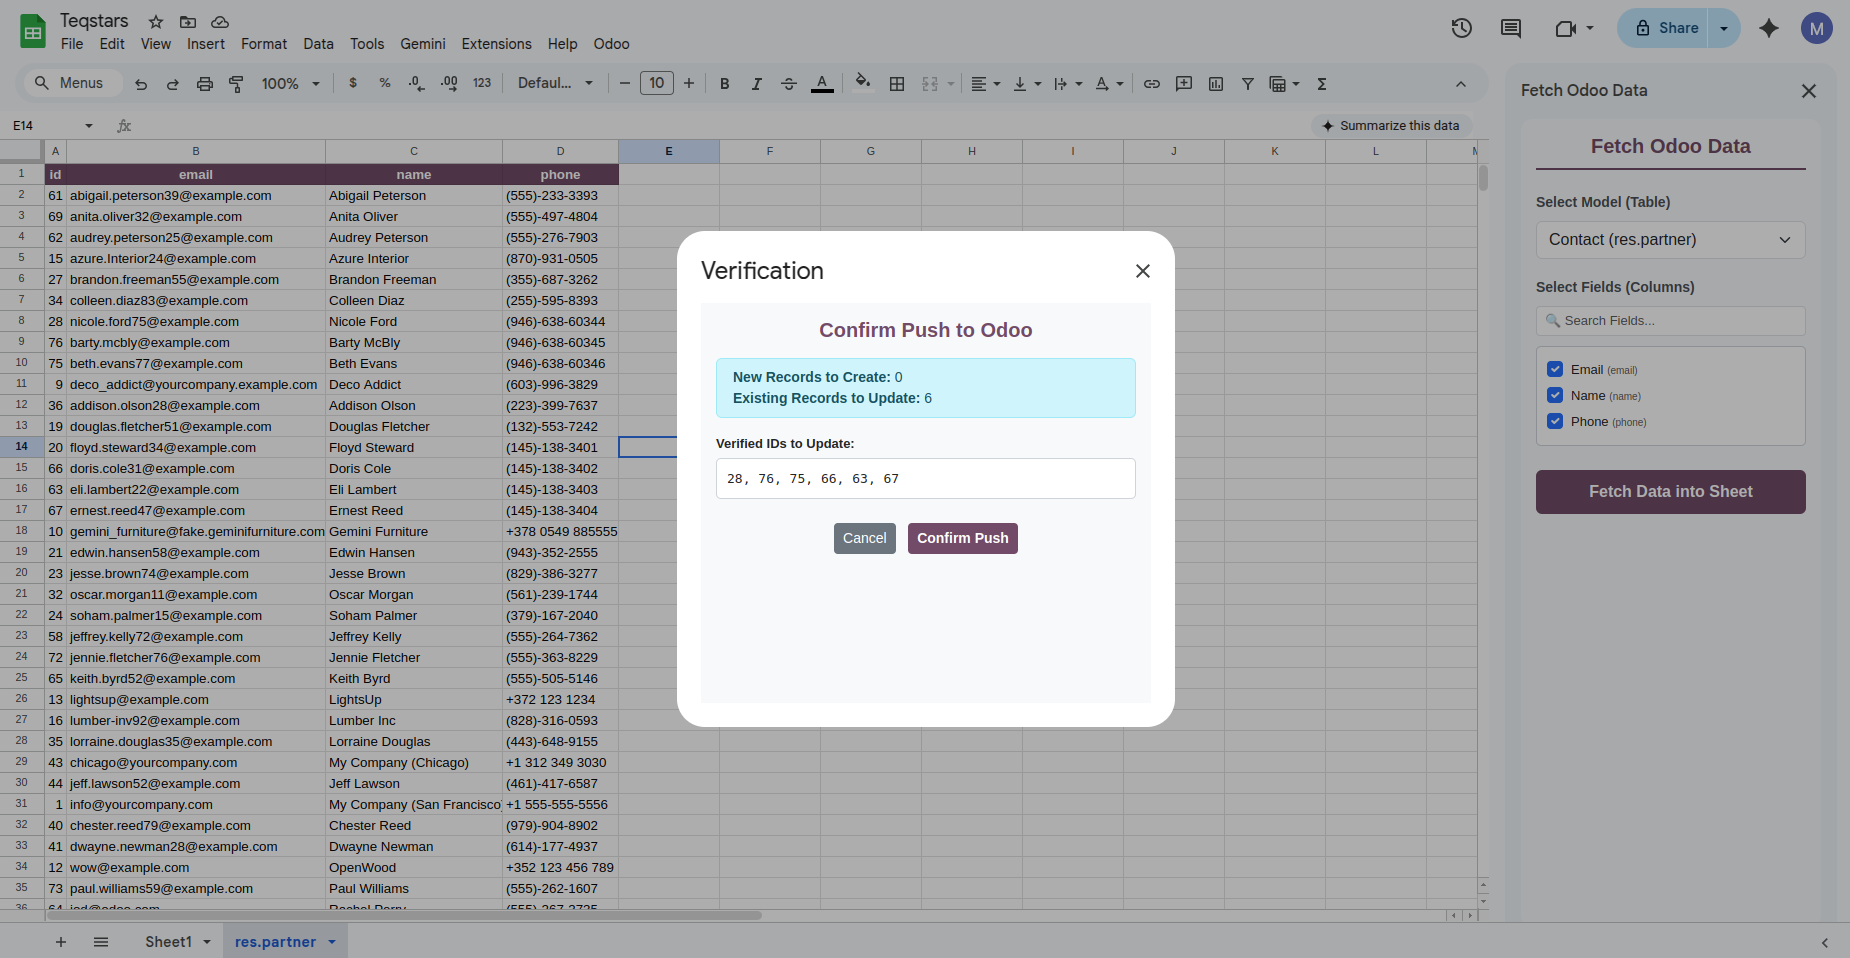
Task: Open the text color picker
Action: [822, 84]
